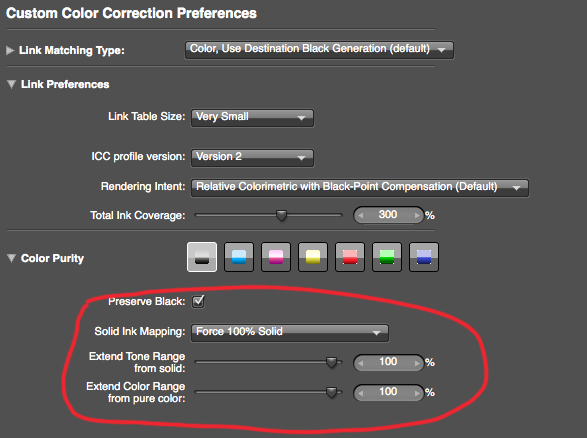Select the Cyan color purity icon
Viewport: 587px width, 438px height.
(239, 257)
